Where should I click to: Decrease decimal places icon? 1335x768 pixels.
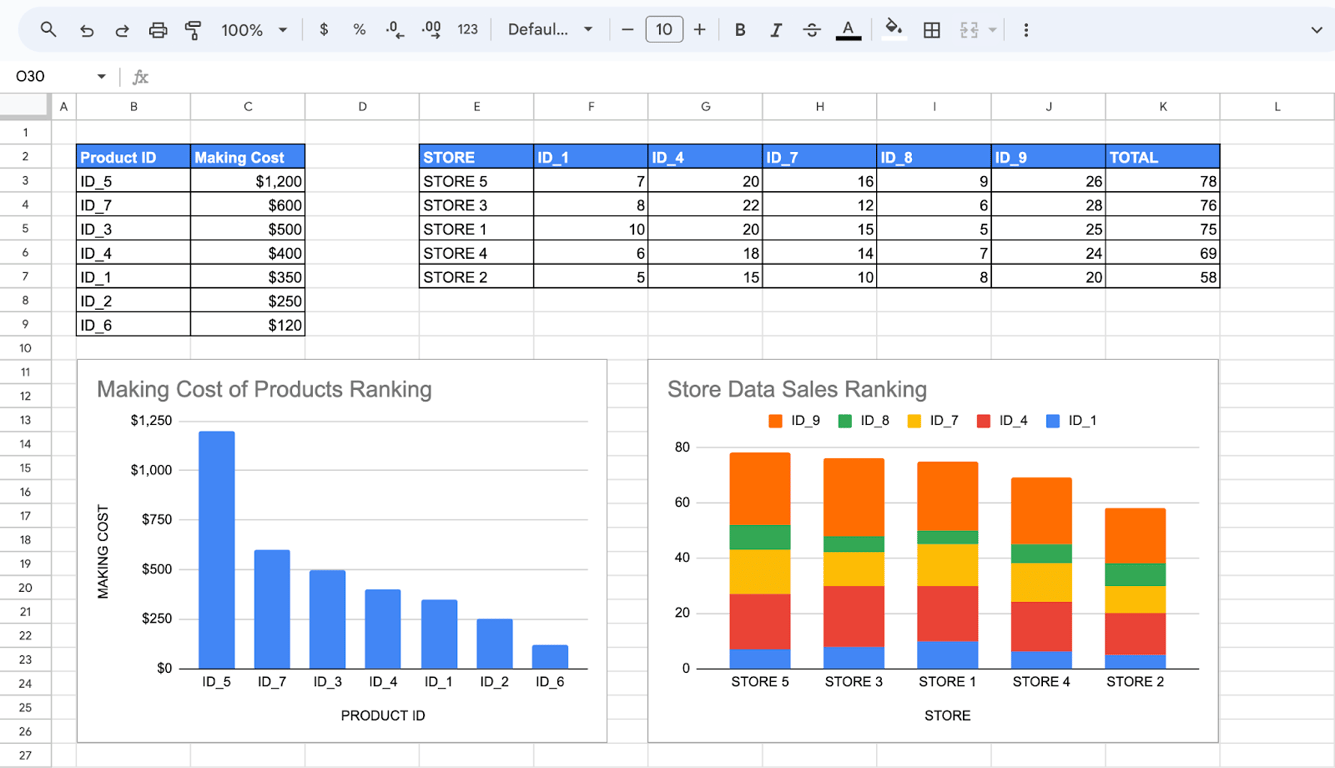[395, 30]
